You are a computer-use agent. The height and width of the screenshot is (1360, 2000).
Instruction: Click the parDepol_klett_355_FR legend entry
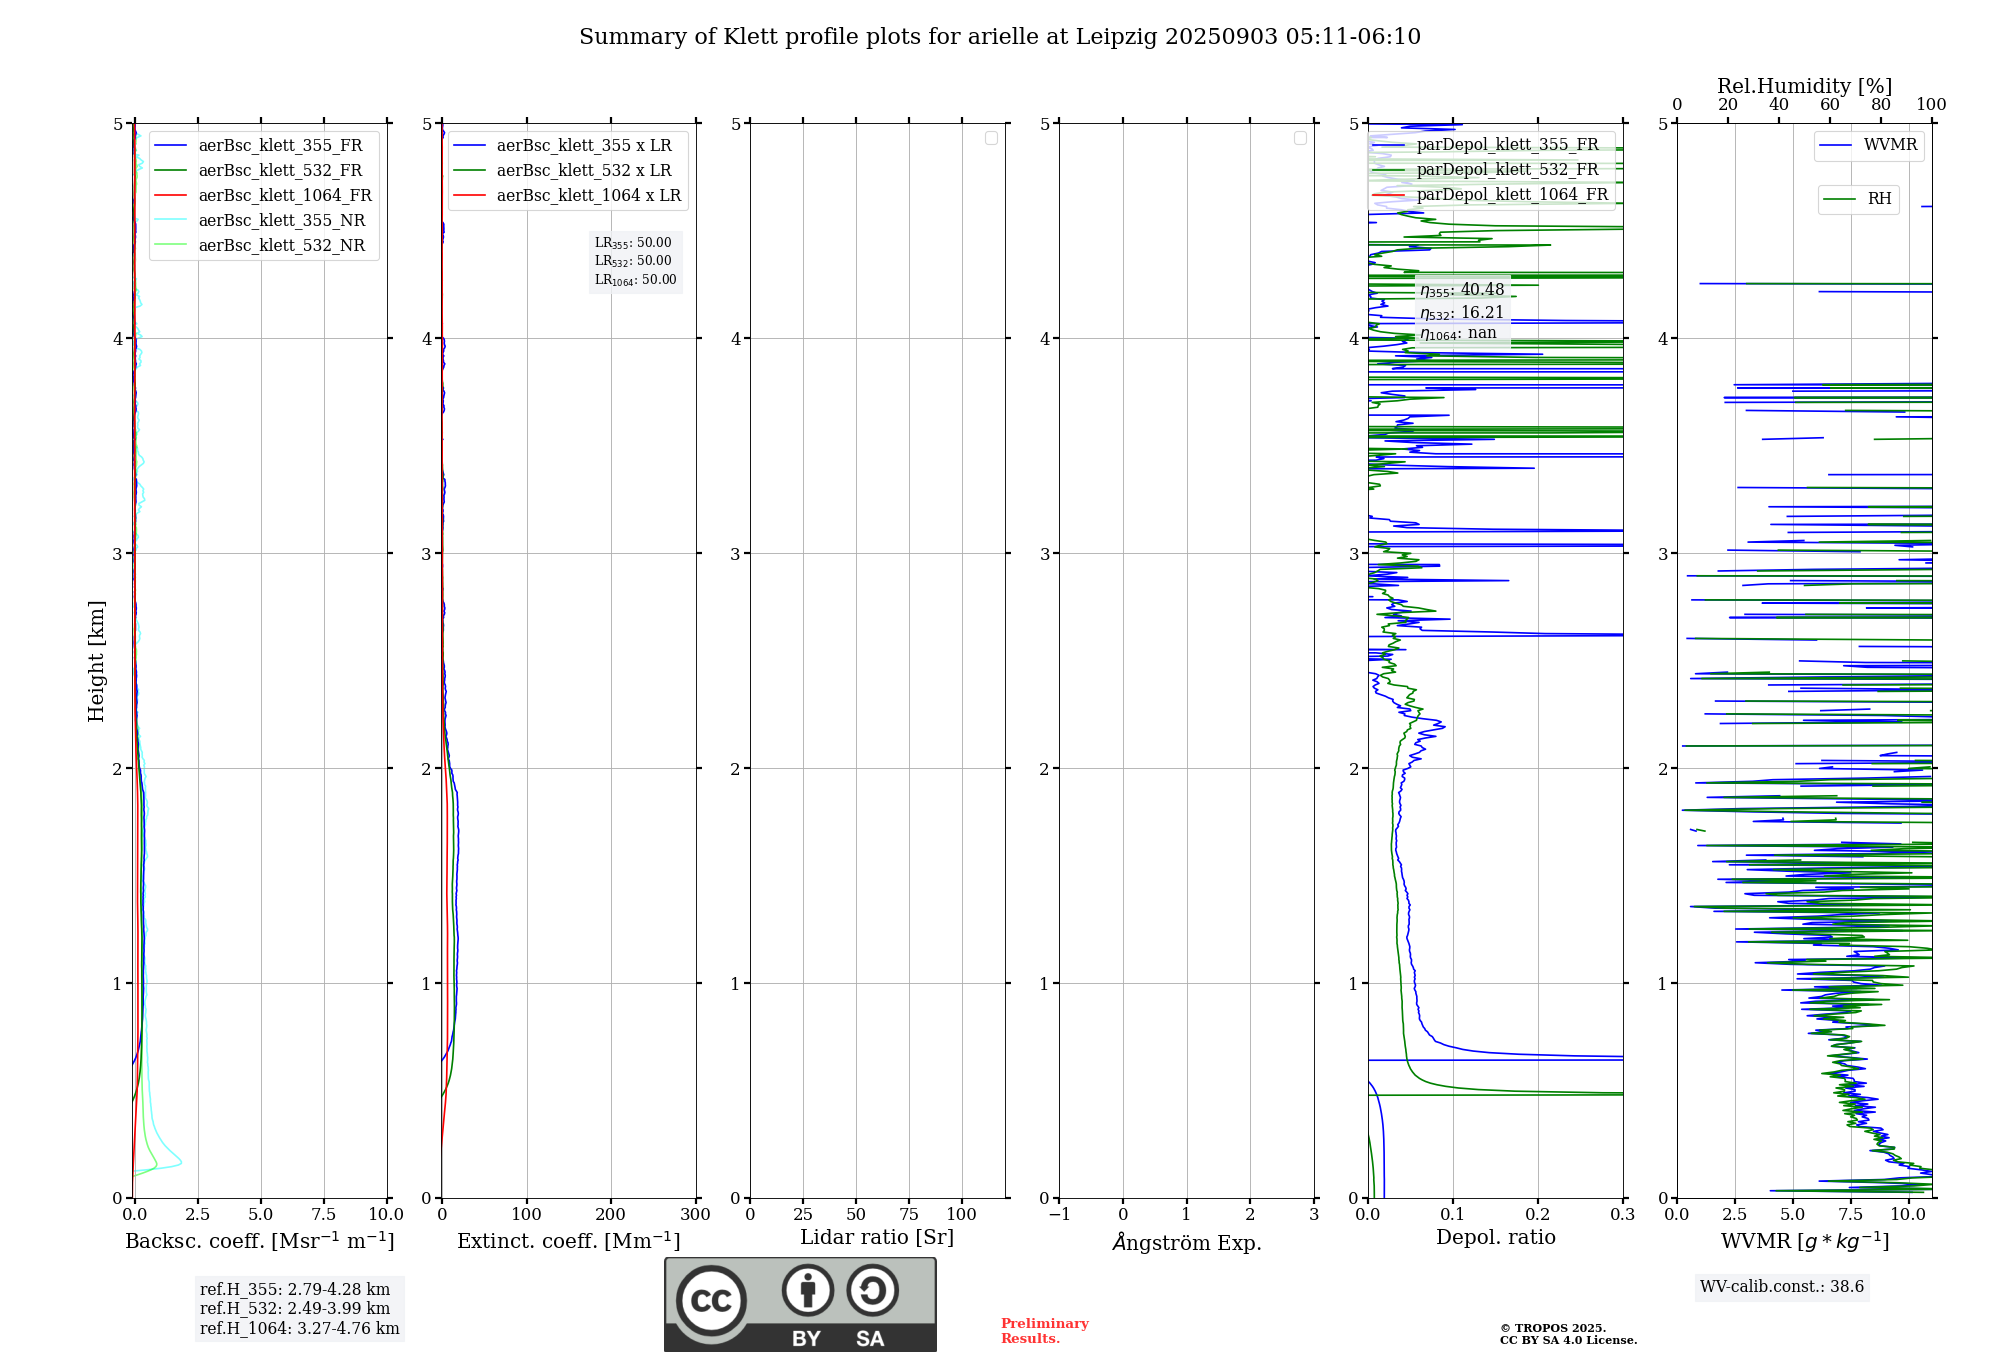click(x=1507, y=145)
